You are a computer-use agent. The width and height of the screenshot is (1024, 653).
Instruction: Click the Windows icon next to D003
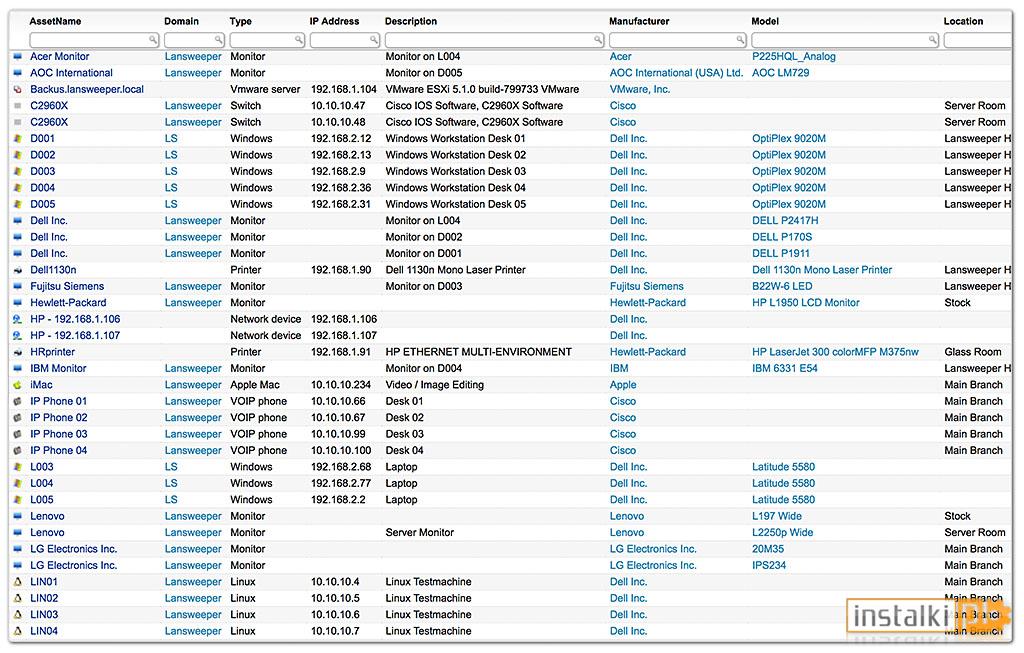click(x=18, y=171)
